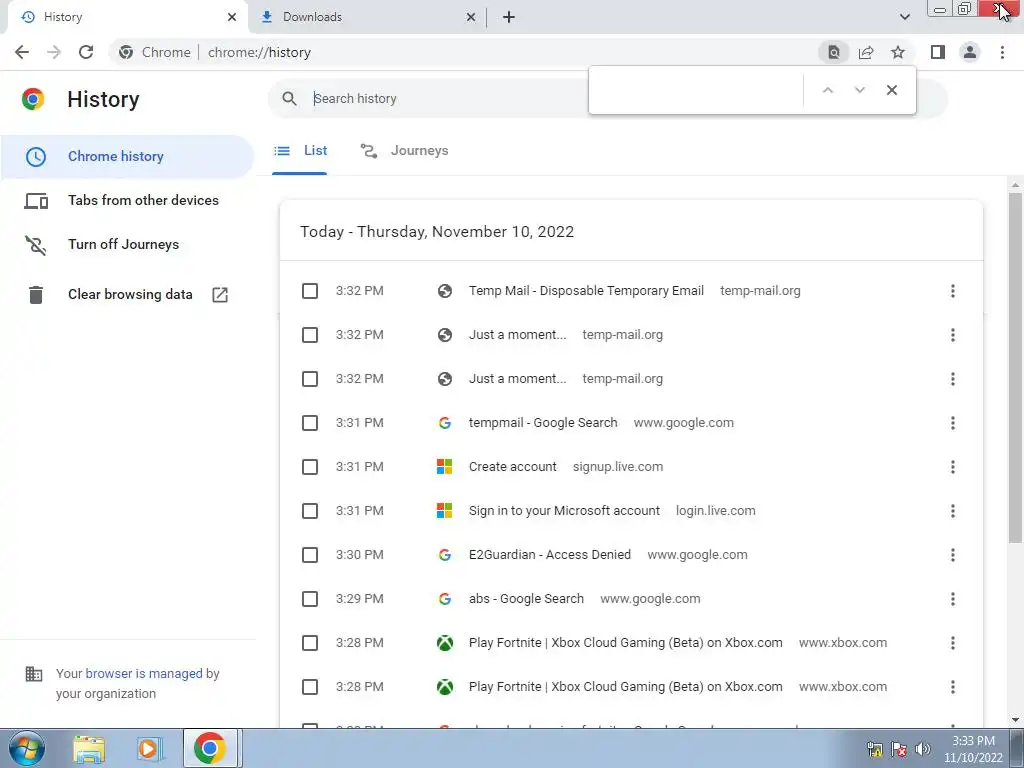Share this page using the share icon
This screenshot has width=1024, height=768.
pos(866,52)
